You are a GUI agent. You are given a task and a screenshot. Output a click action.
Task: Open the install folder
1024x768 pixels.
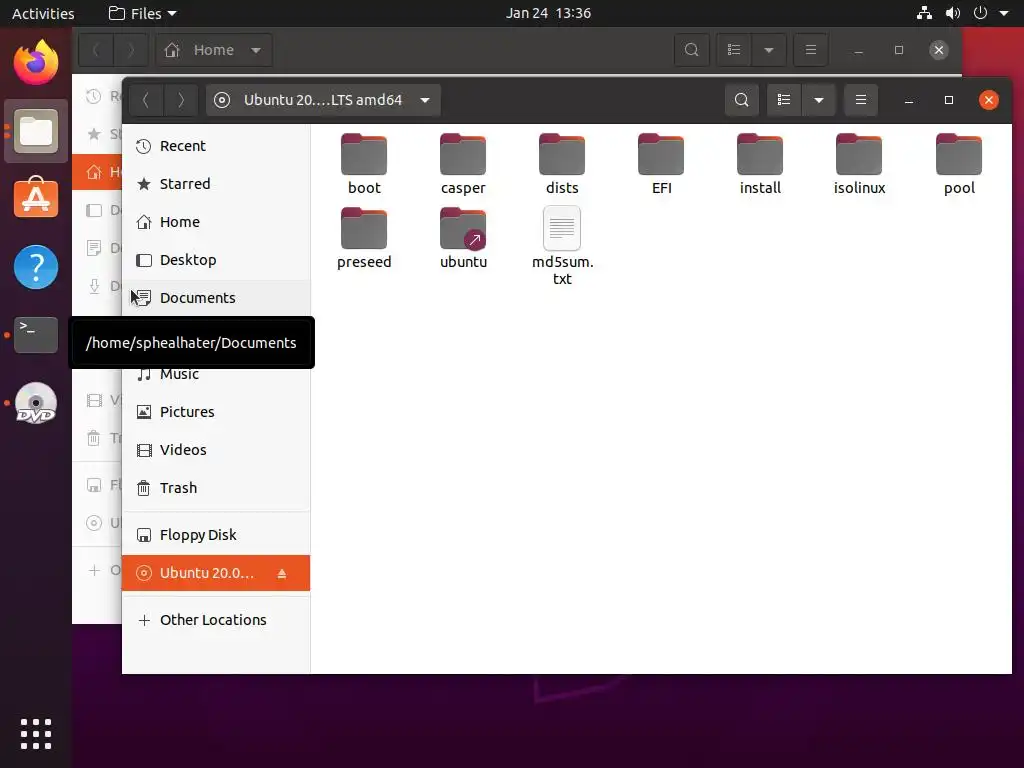tap(760, 164)
